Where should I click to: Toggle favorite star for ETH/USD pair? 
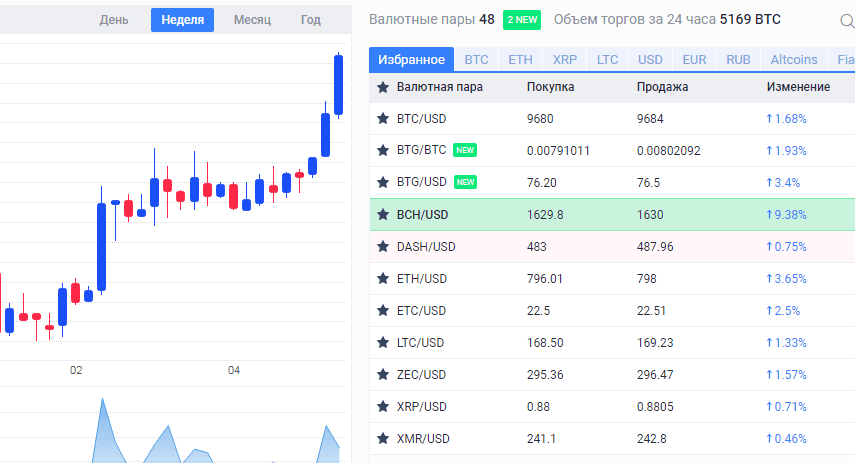383,279
